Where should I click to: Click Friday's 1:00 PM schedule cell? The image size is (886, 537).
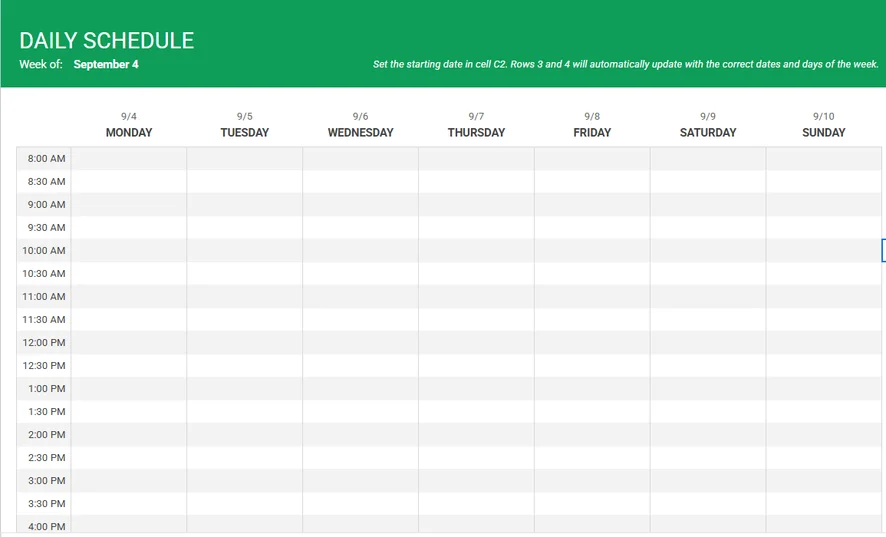pyautogui.click(x=592, y=389)
